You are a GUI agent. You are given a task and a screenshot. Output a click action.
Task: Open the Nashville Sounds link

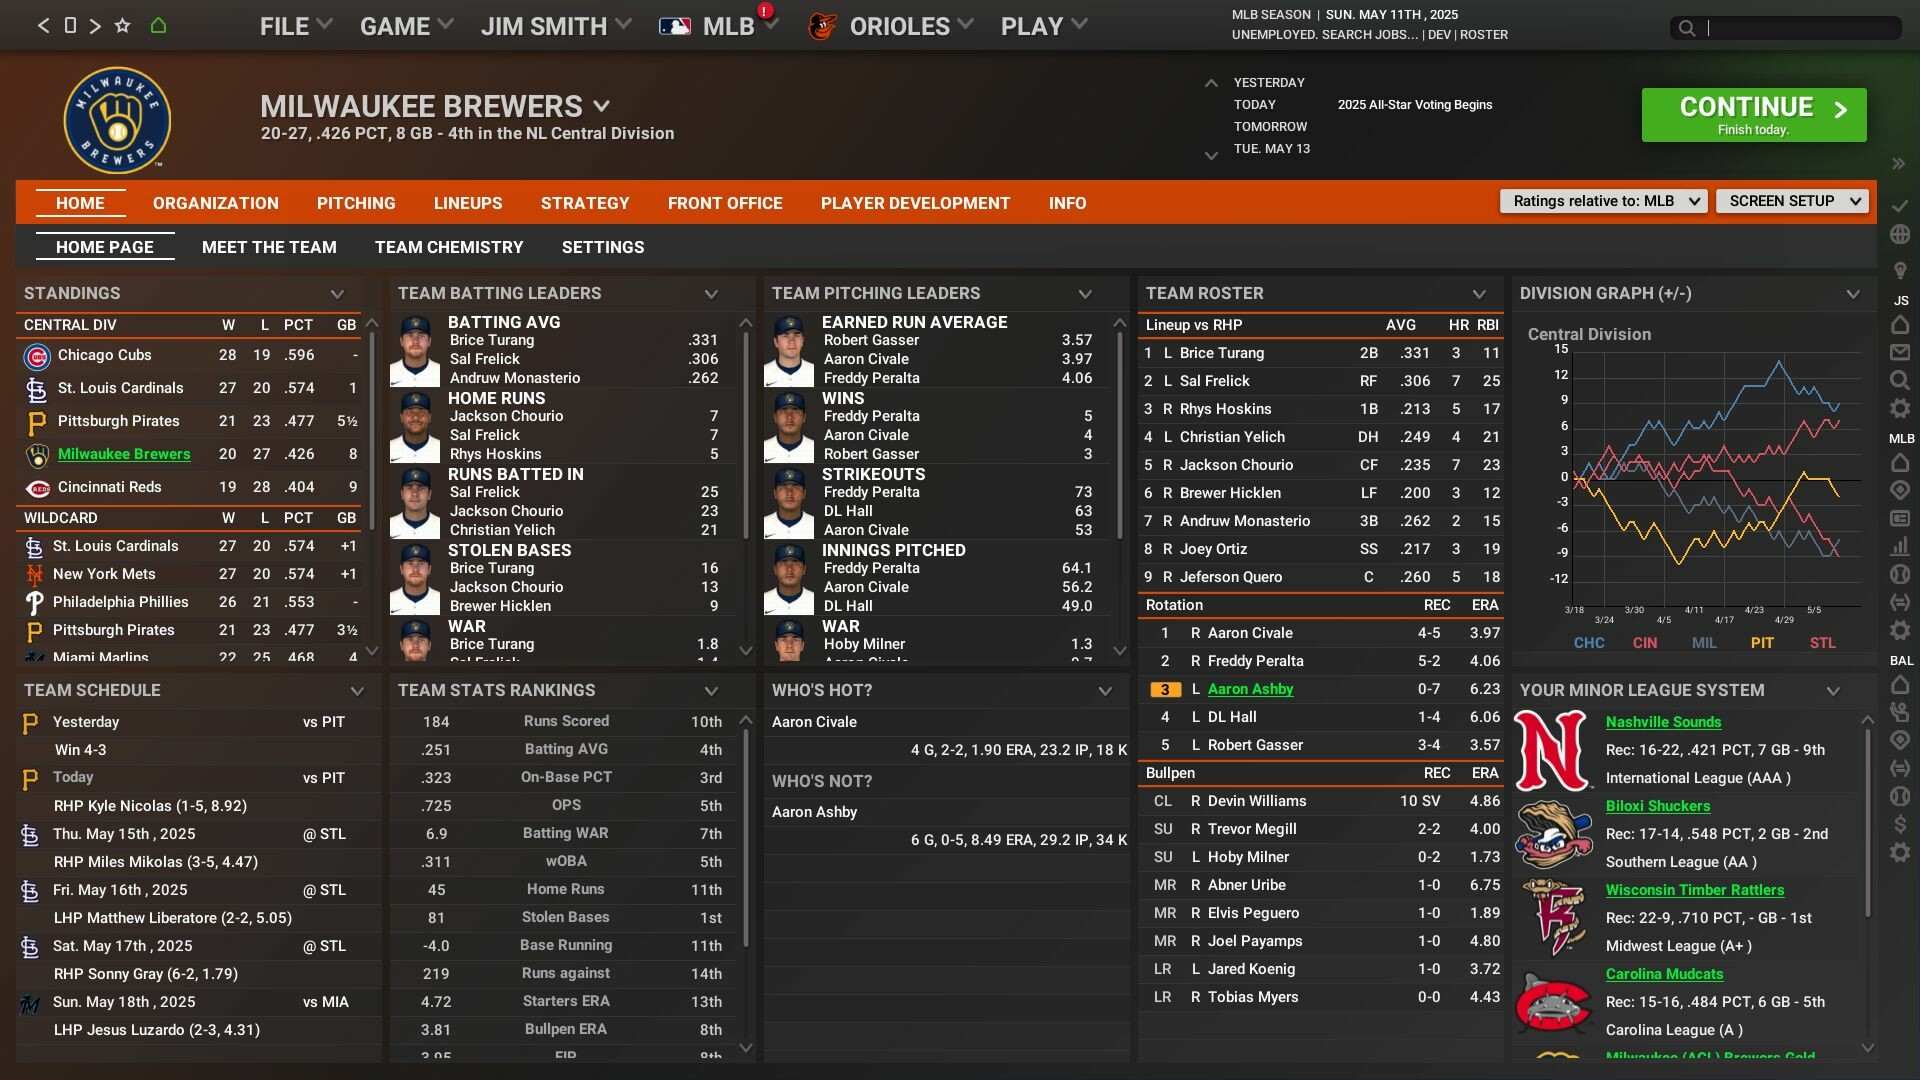click(x=1663, y=722)
